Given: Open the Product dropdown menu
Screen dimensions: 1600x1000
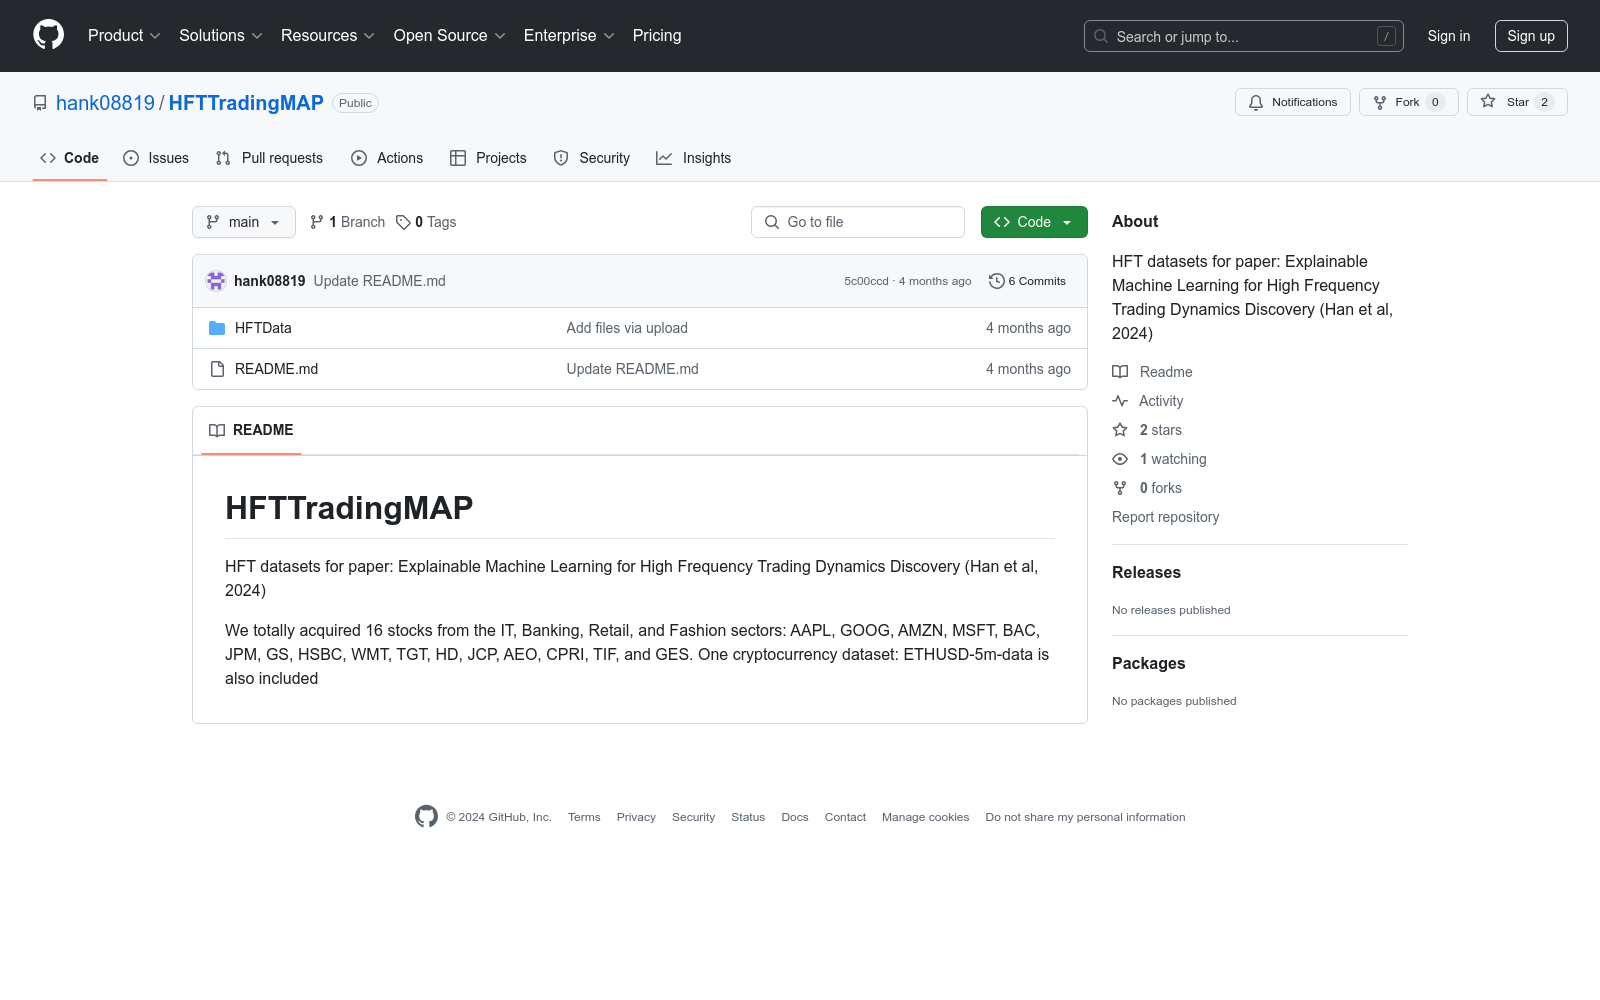Looking at the screenshot, I should click(x=124, y=36).
